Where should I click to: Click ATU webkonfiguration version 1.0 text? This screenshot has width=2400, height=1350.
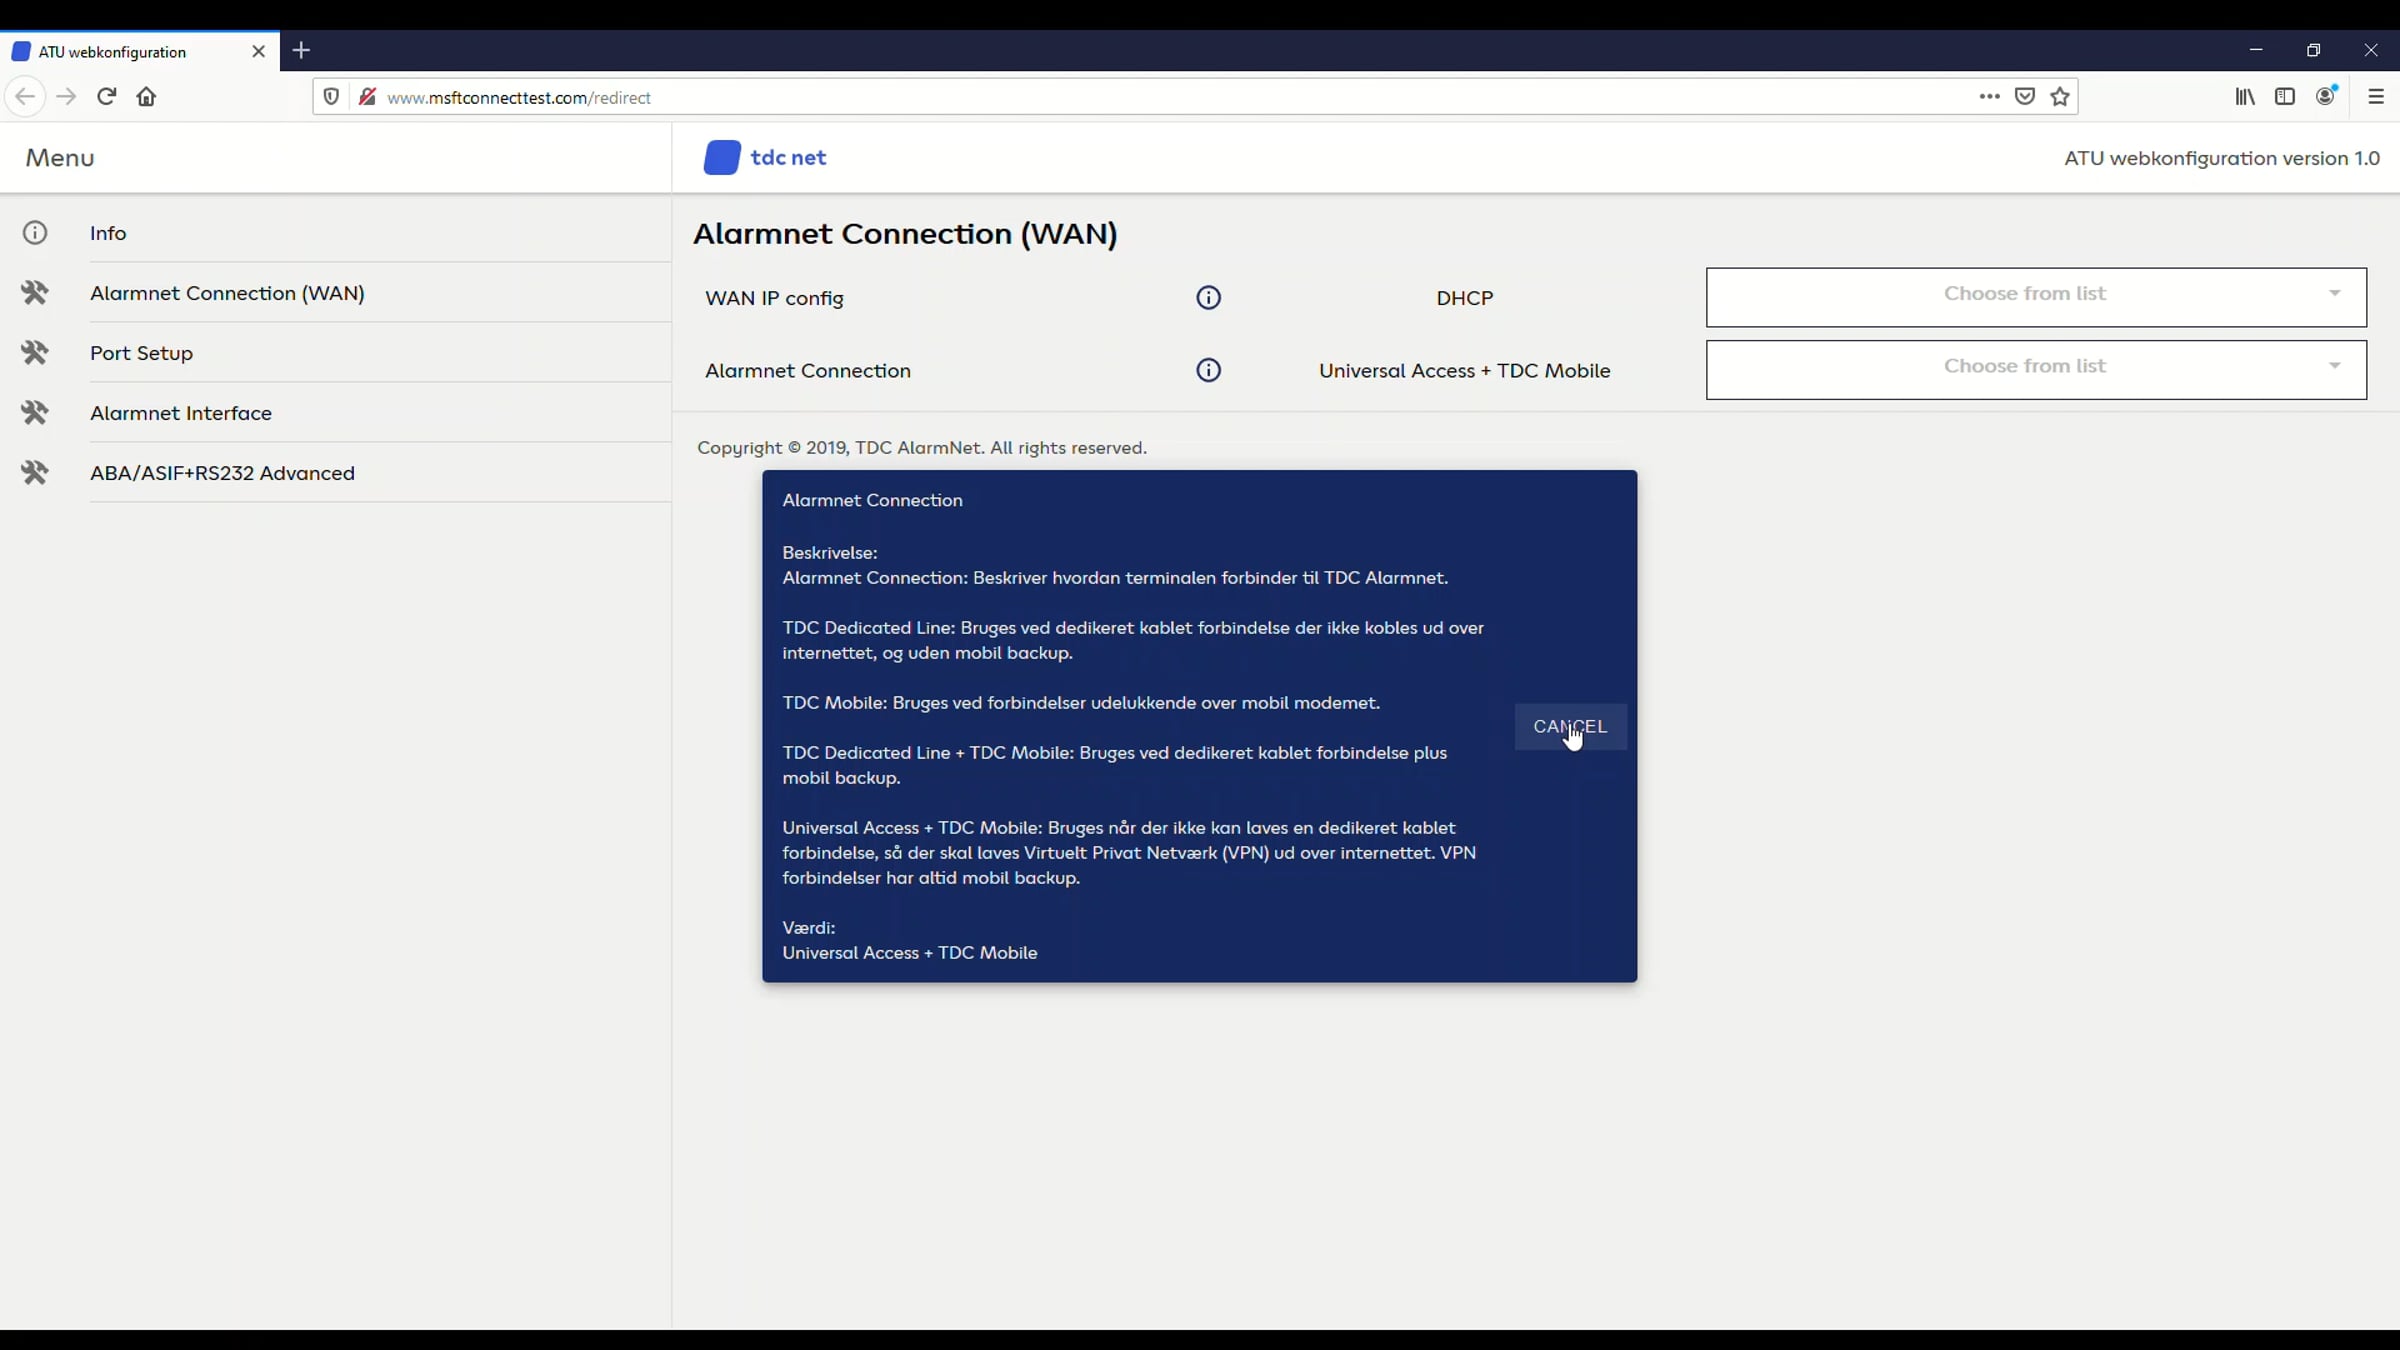pyautogui.click(x=2222, y=158)
